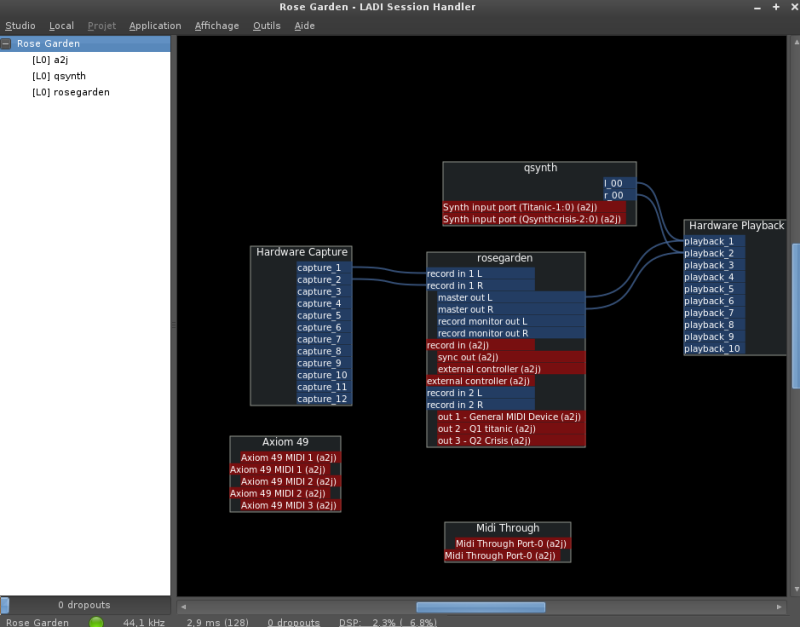Viewport: 800px width, 627px height.
Task: Select qsynth r_00 output port
Action: coord(619,195)
